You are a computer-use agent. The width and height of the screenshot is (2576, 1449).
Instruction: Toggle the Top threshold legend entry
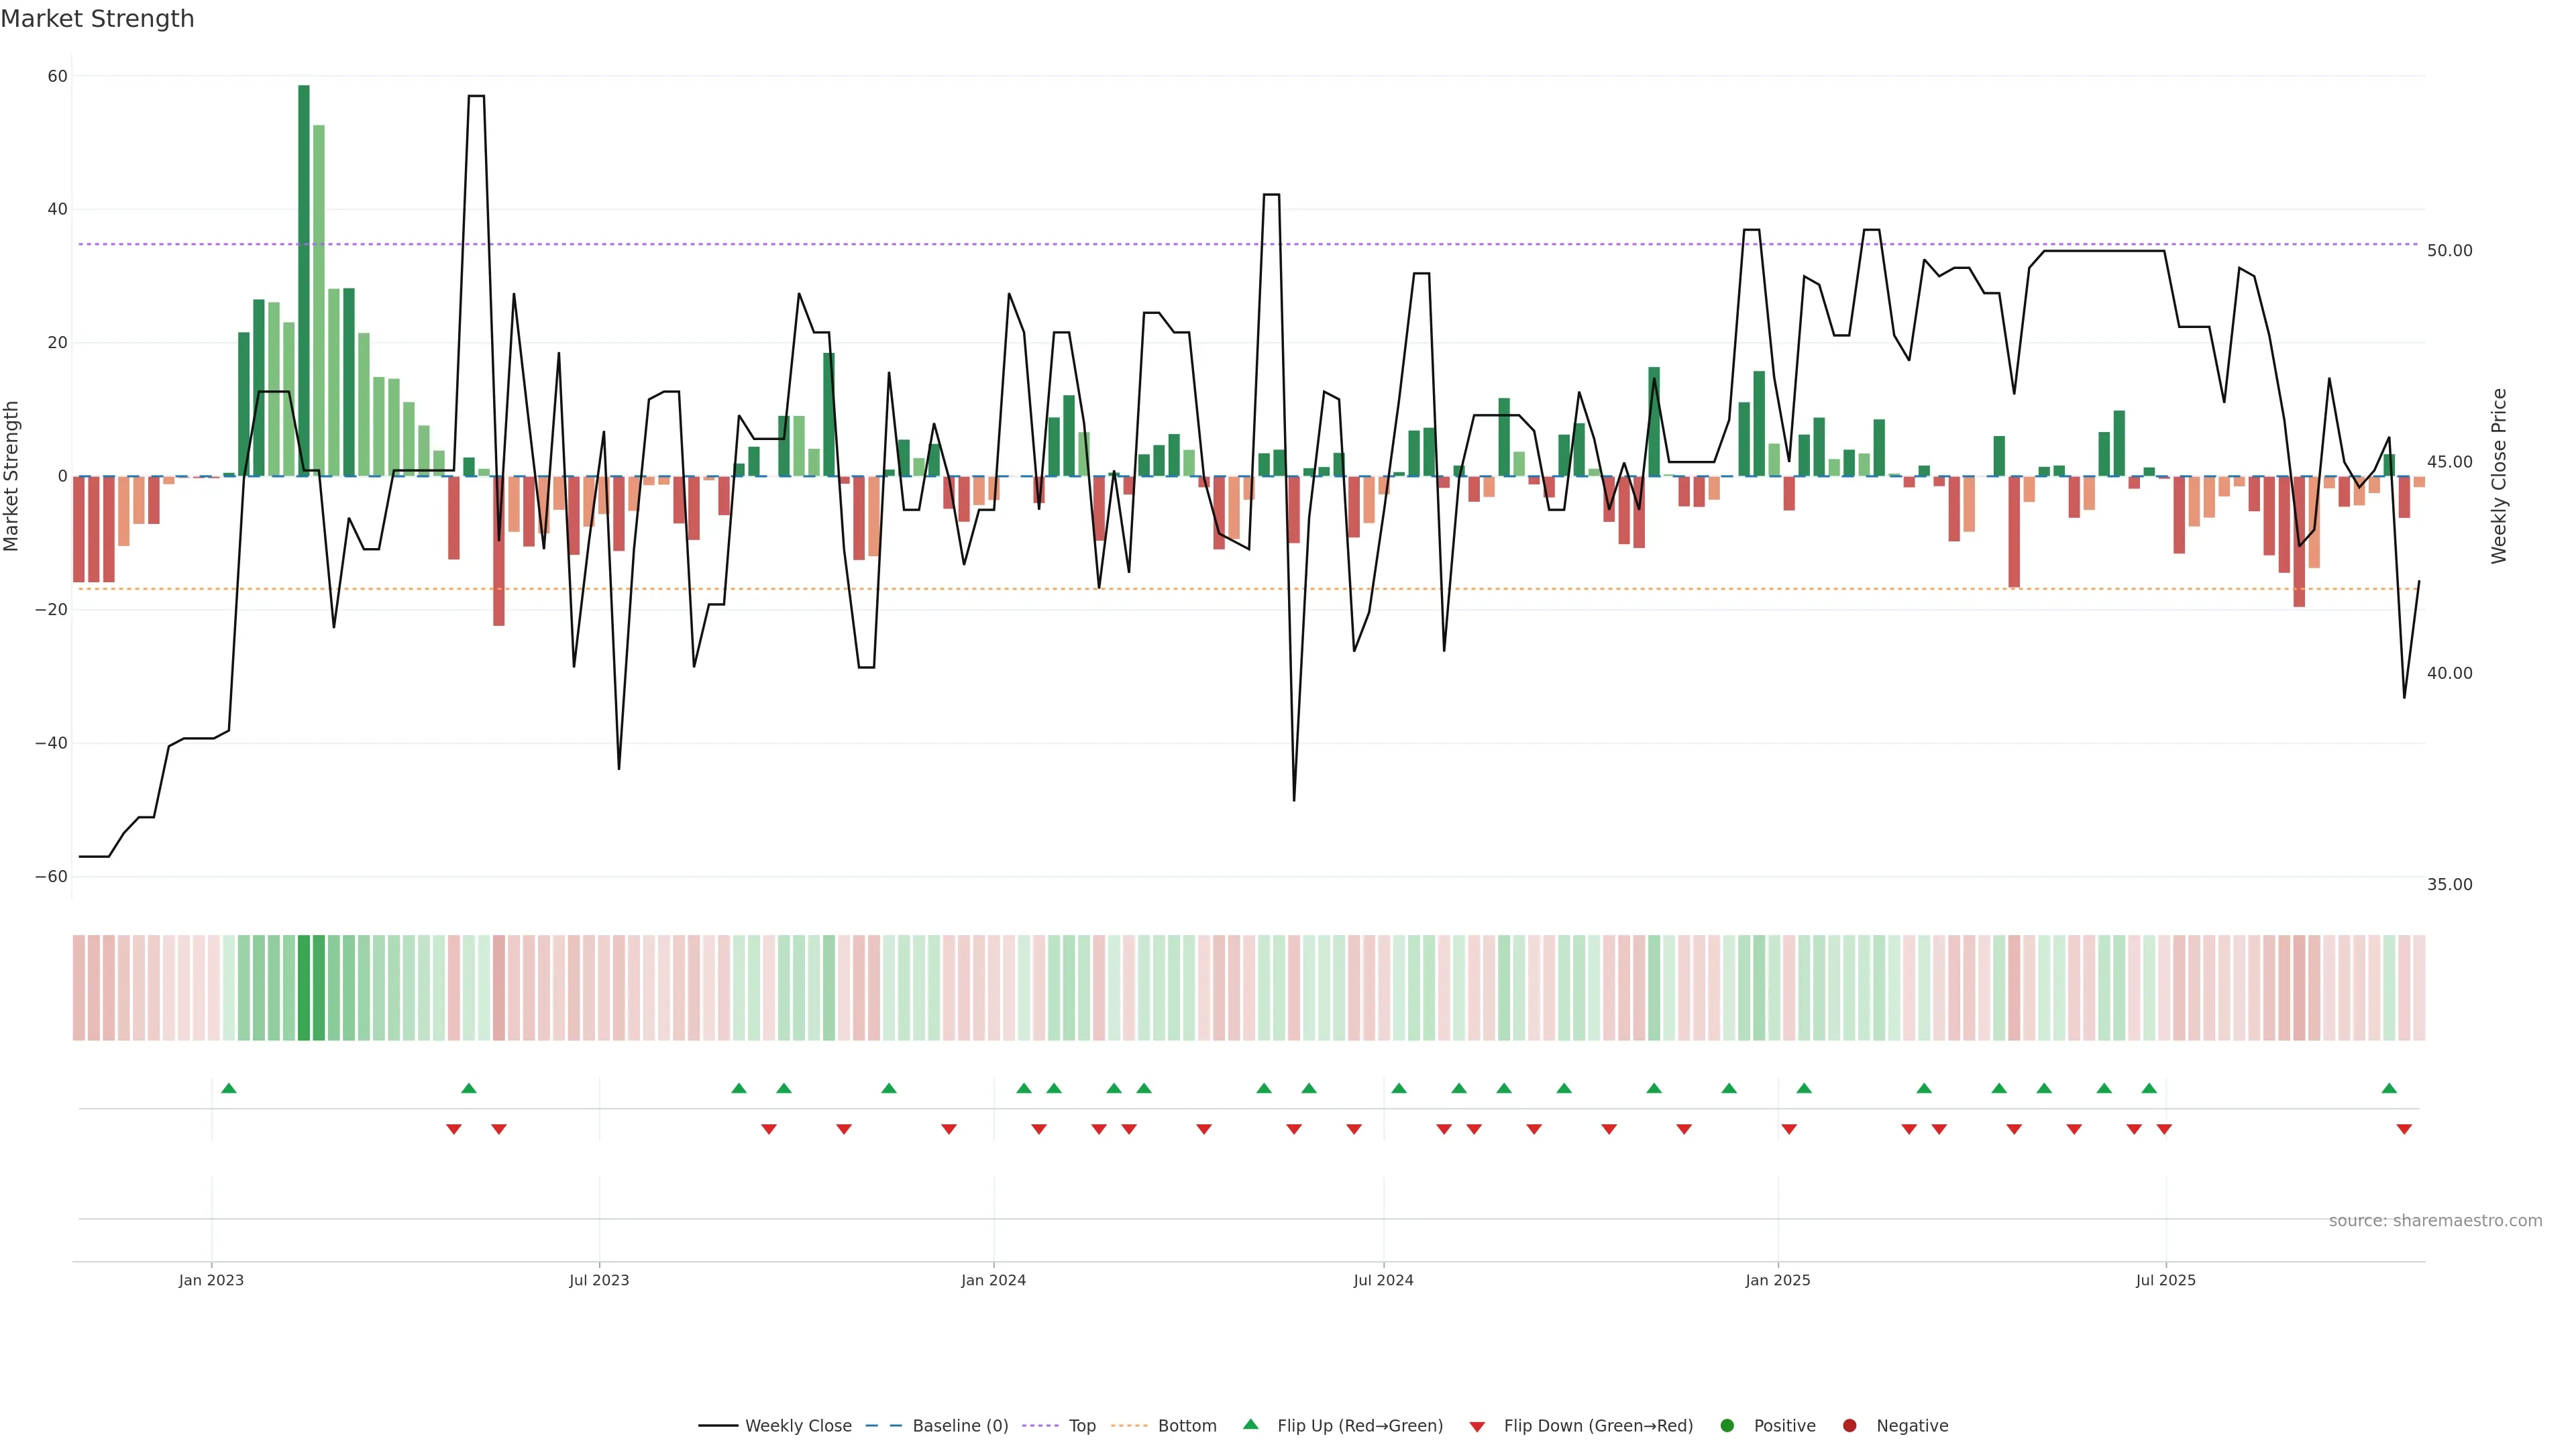pos(1081,1426)
